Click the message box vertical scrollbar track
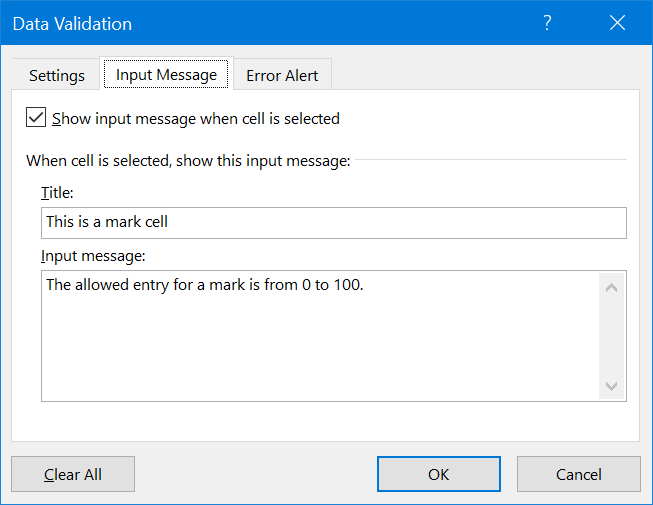653x505 pixels. click(x=612, y=336)
